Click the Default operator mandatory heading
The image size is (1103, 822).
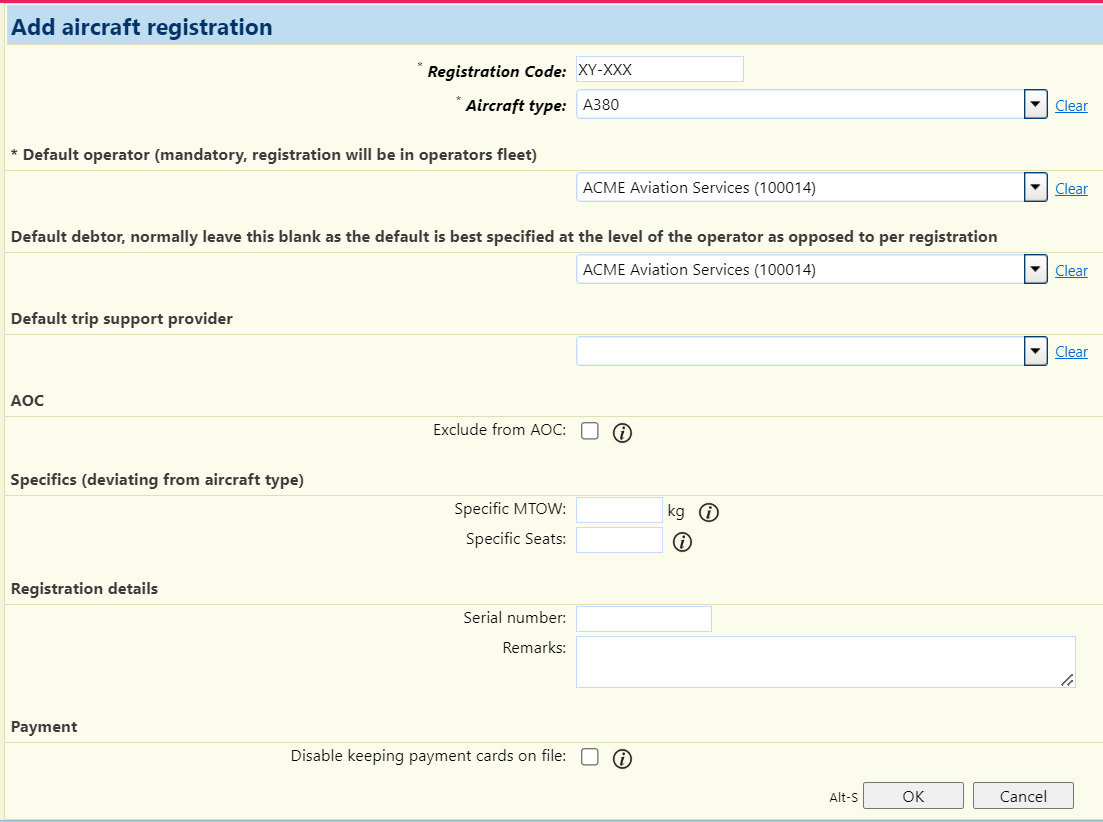point(274,155)
